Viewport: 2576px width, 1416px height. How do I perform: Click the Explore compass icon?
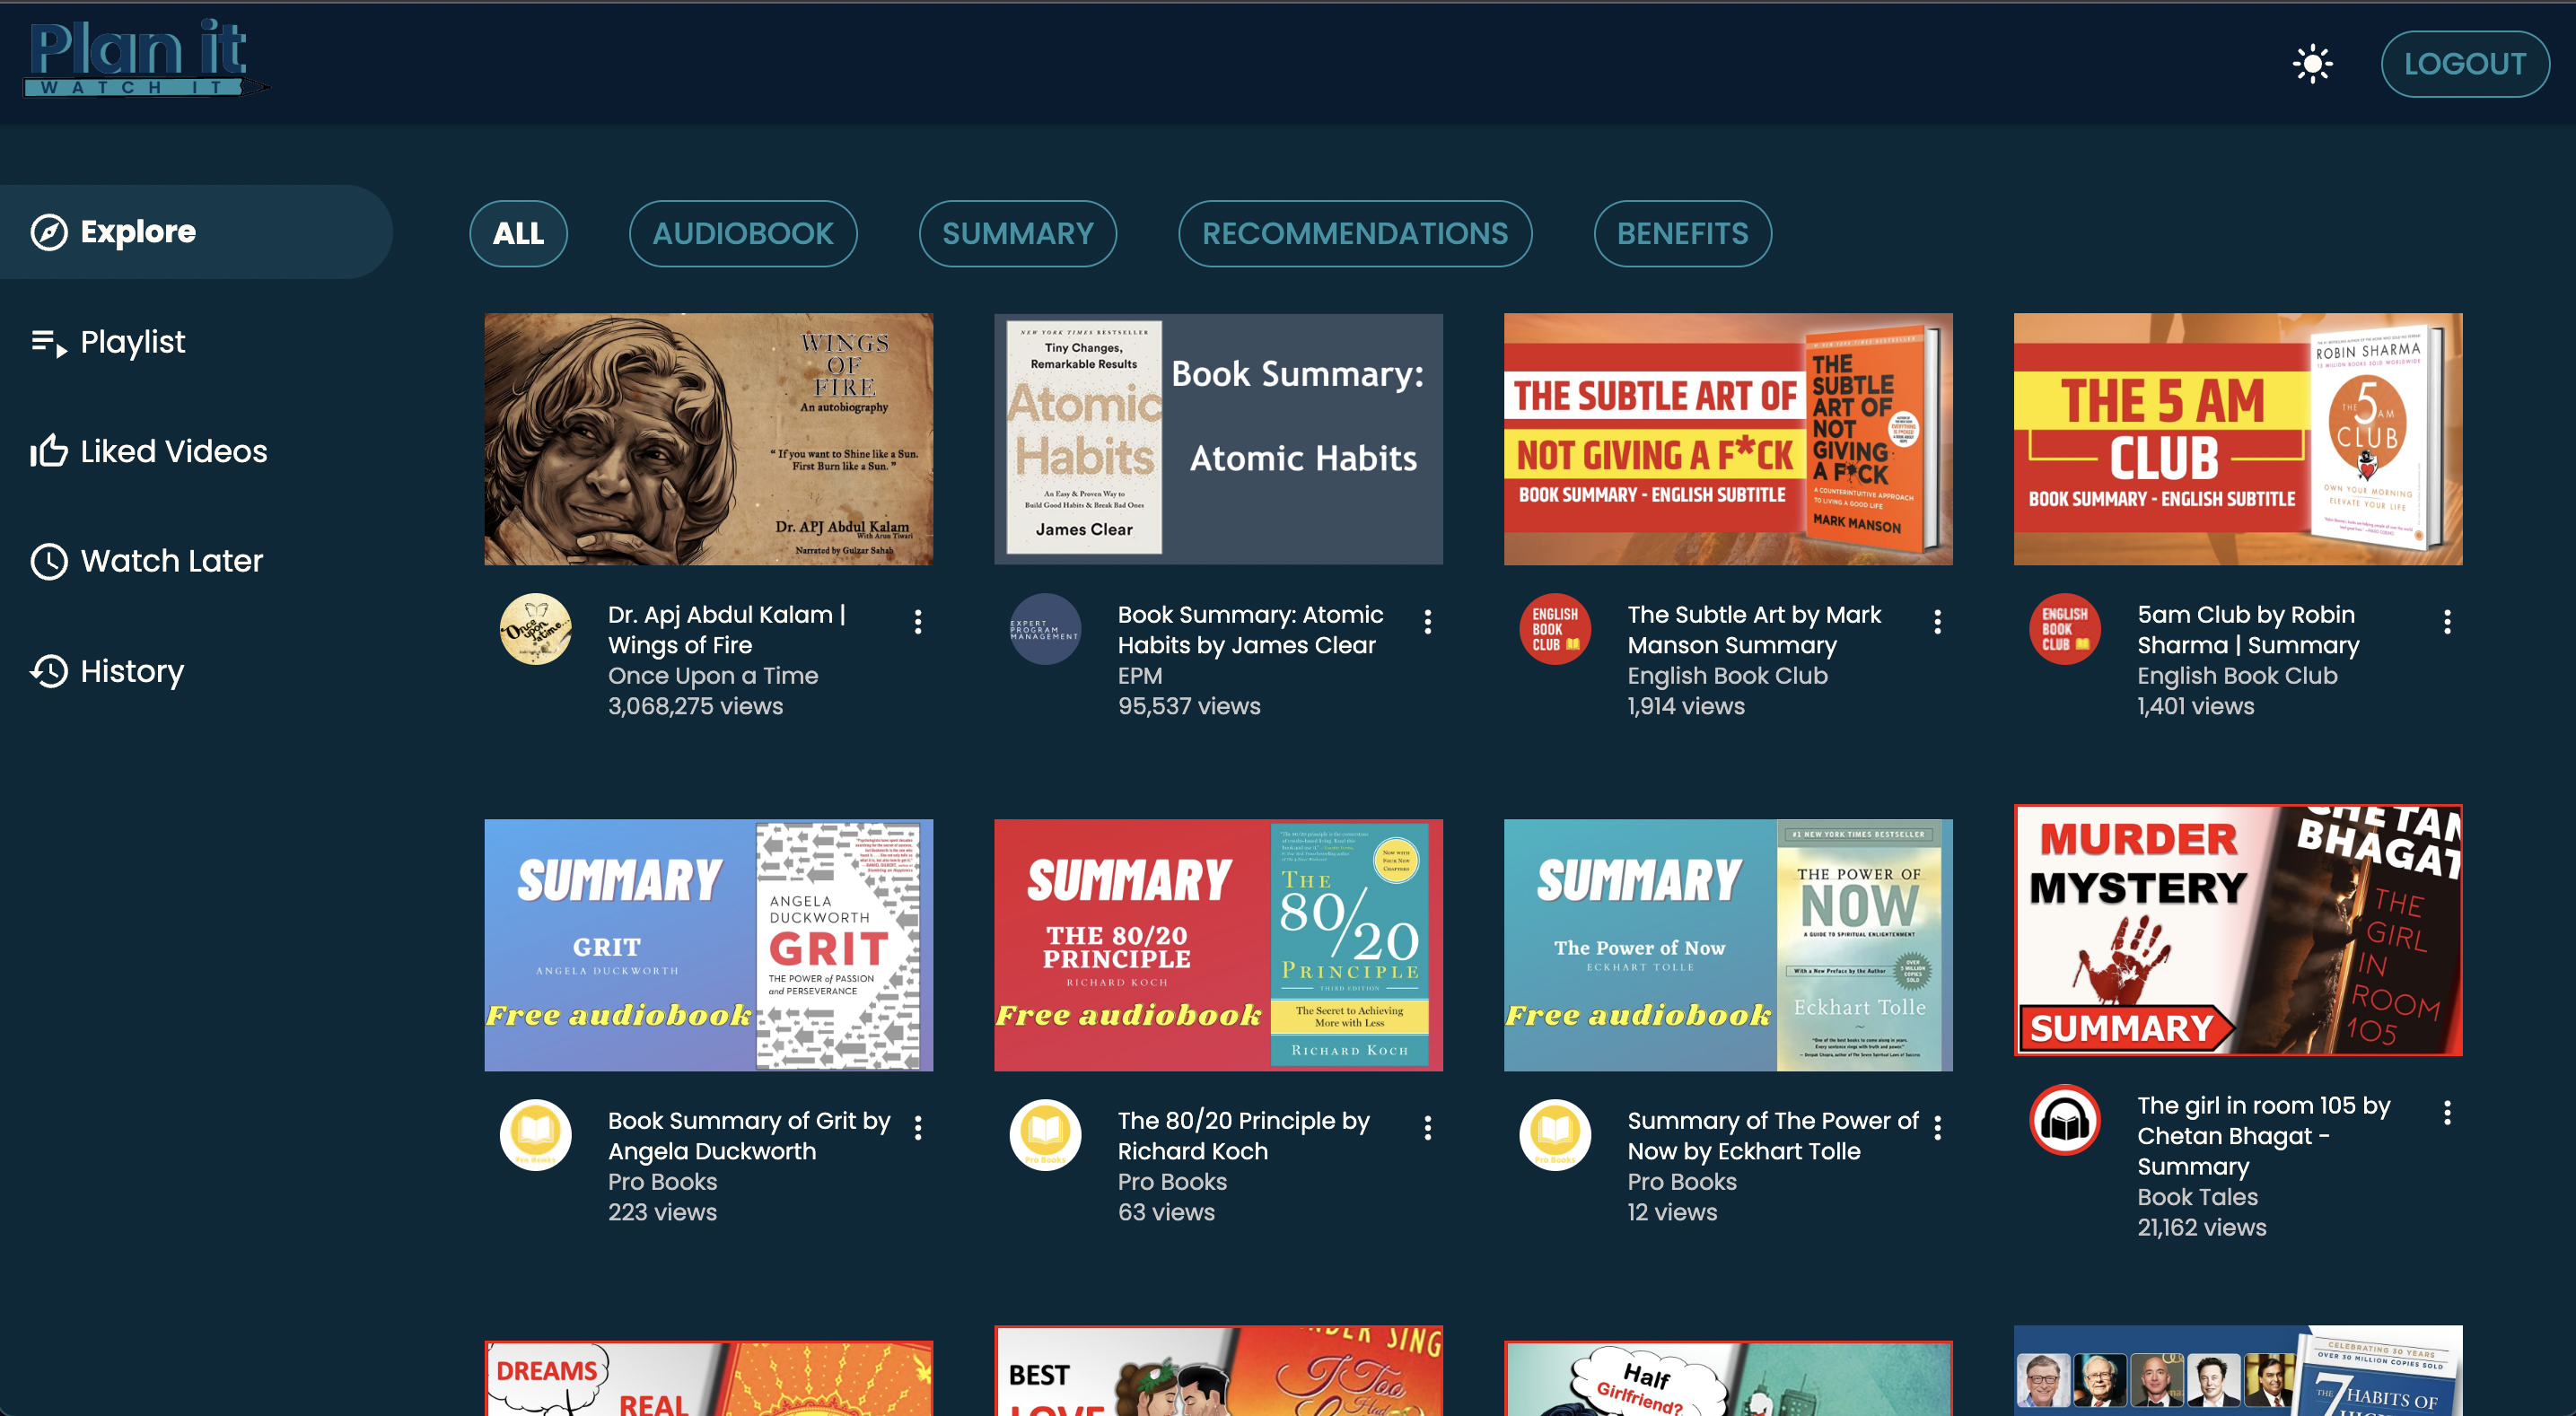(49, 232)
